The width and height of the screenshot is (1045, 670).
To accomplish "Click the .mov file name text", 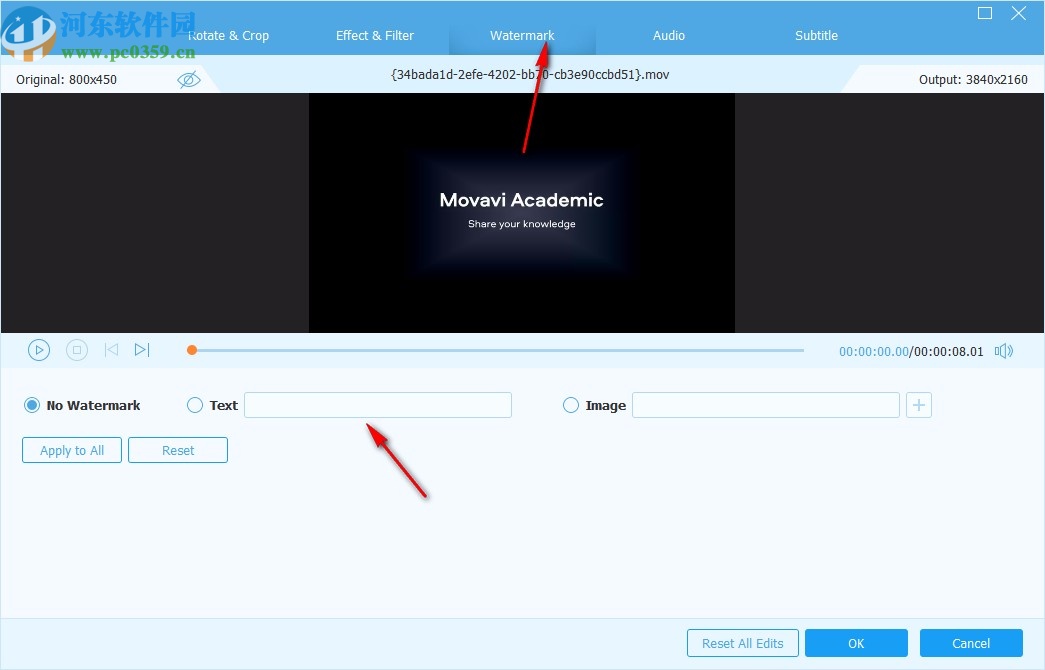I will pos(530,75).
